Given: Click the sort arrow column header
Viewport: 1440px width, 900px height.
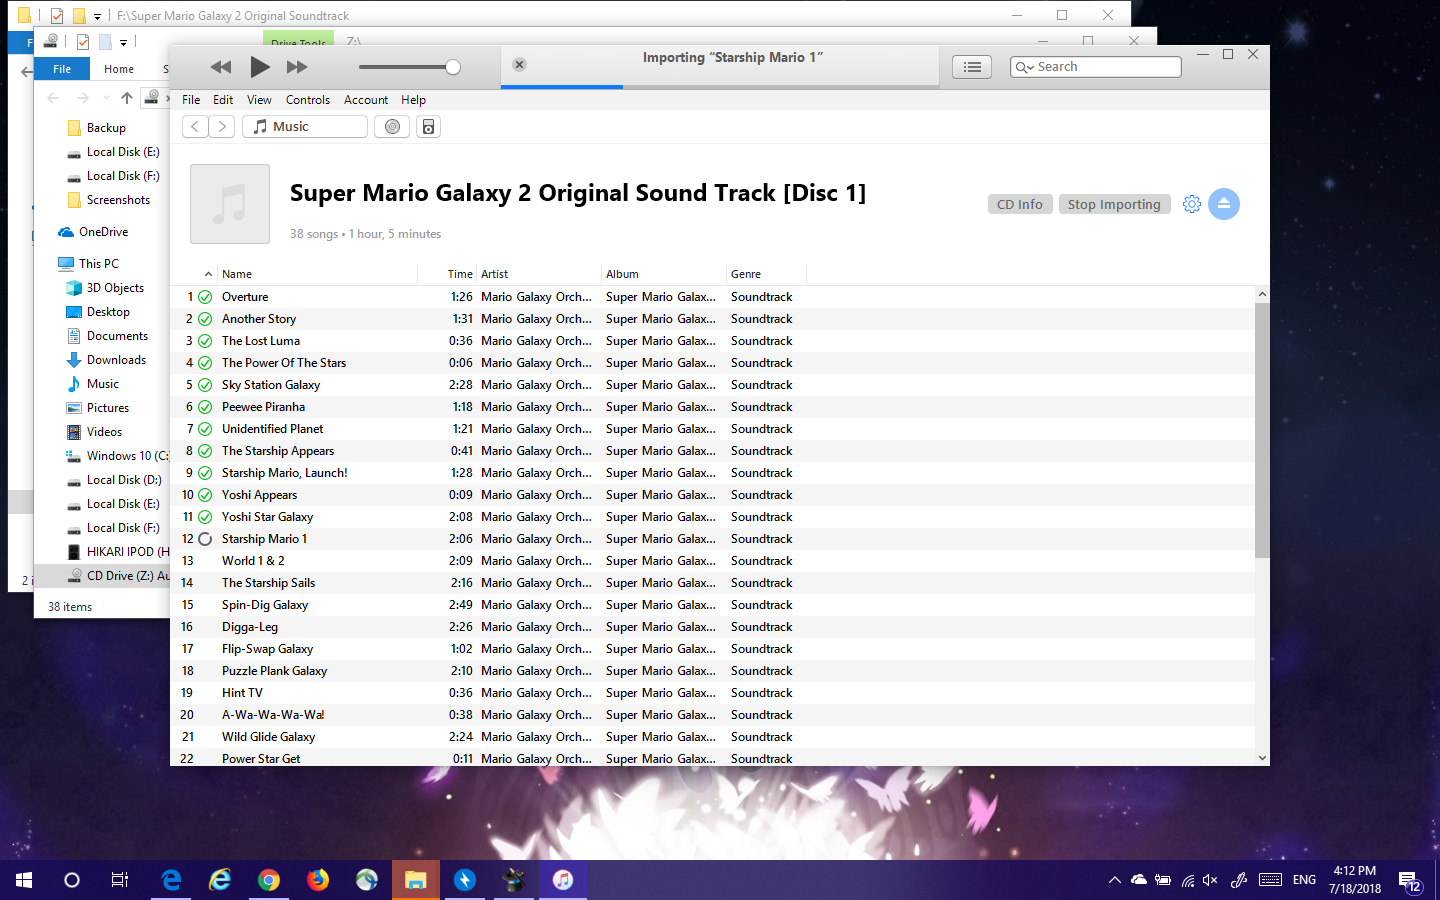Looking at the screenshot, I should (x=208, y=274).
